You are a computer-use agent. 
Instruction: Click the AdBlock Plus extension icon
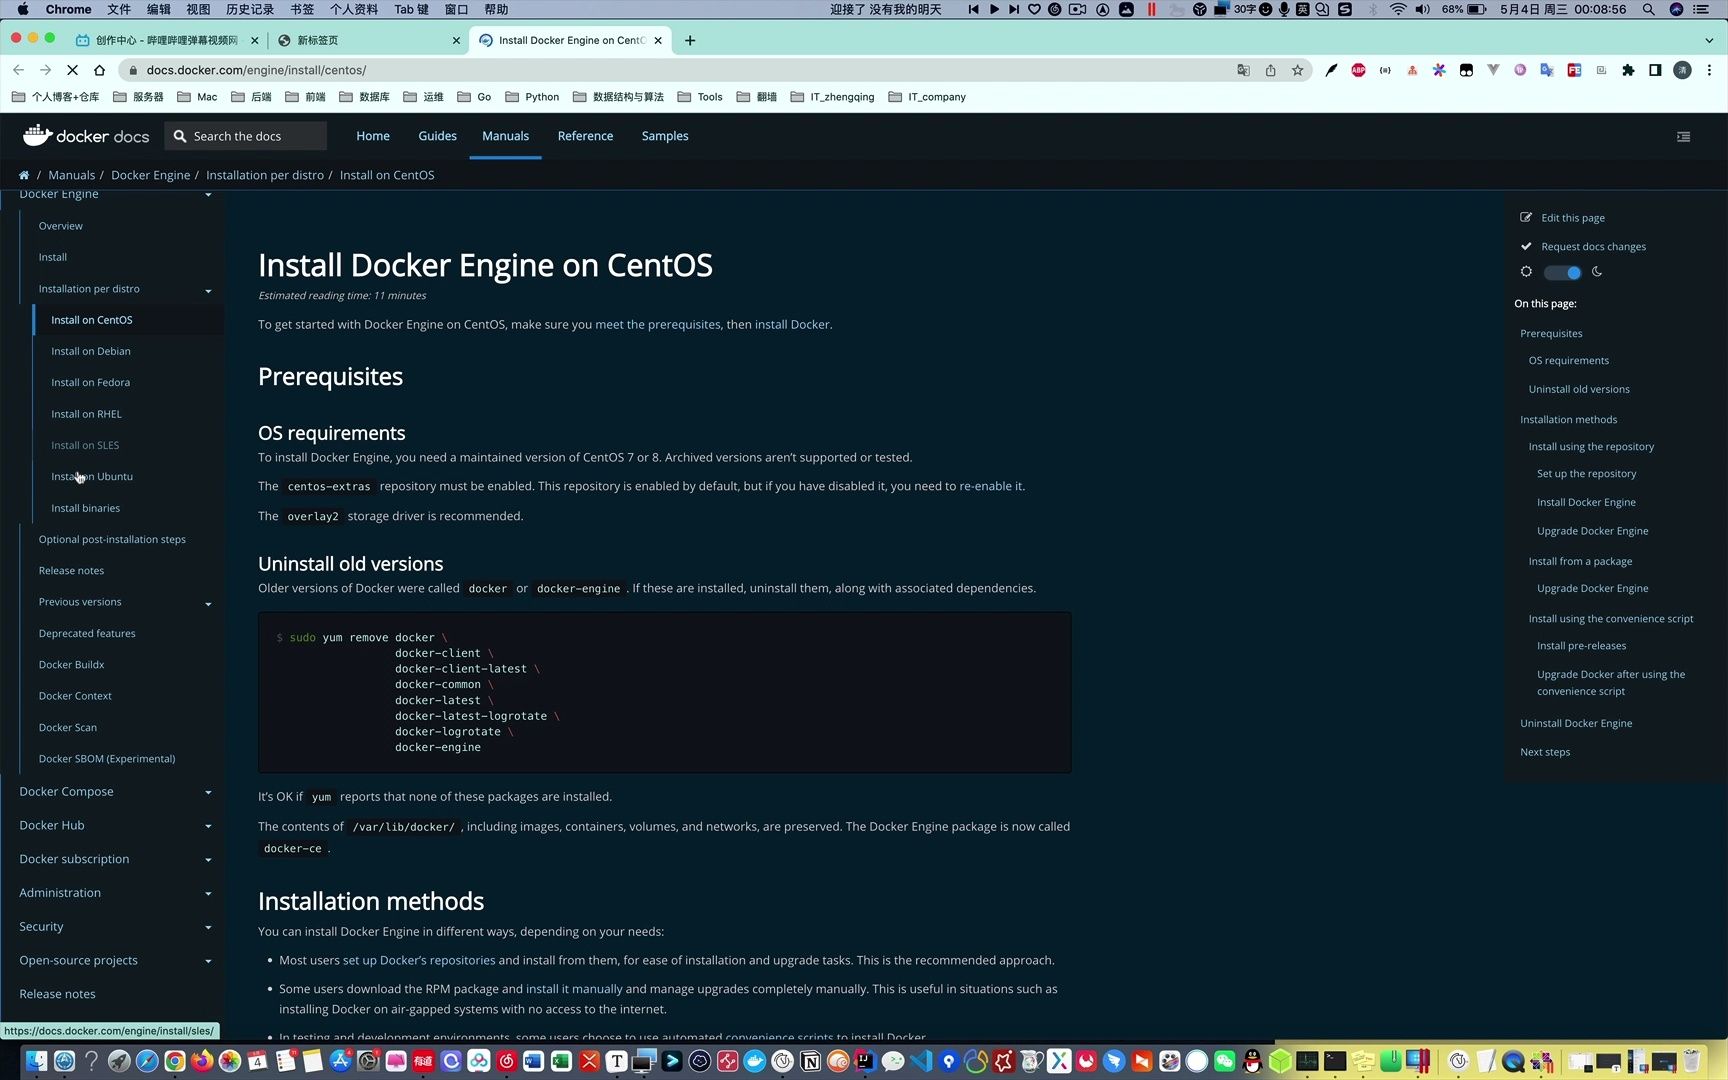tap(1358, 70)
